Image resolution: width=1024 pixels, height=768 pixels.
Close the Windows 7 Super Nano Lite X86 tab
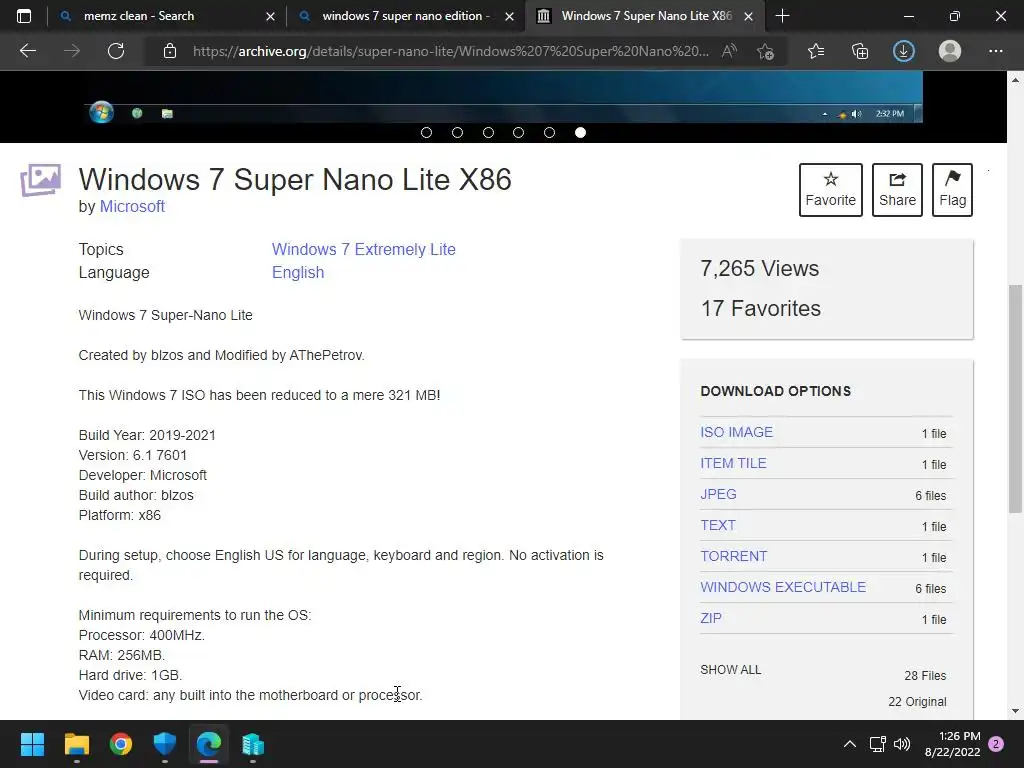(x=749, y=16)
